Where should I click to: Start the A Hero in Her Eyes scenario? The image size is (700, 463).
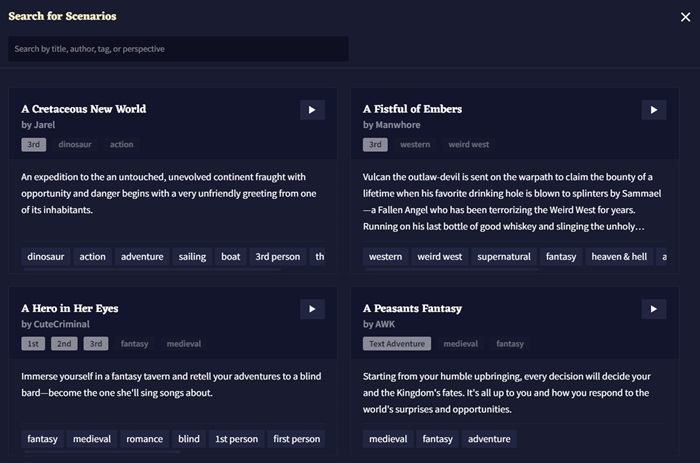(x=312, y=310)
